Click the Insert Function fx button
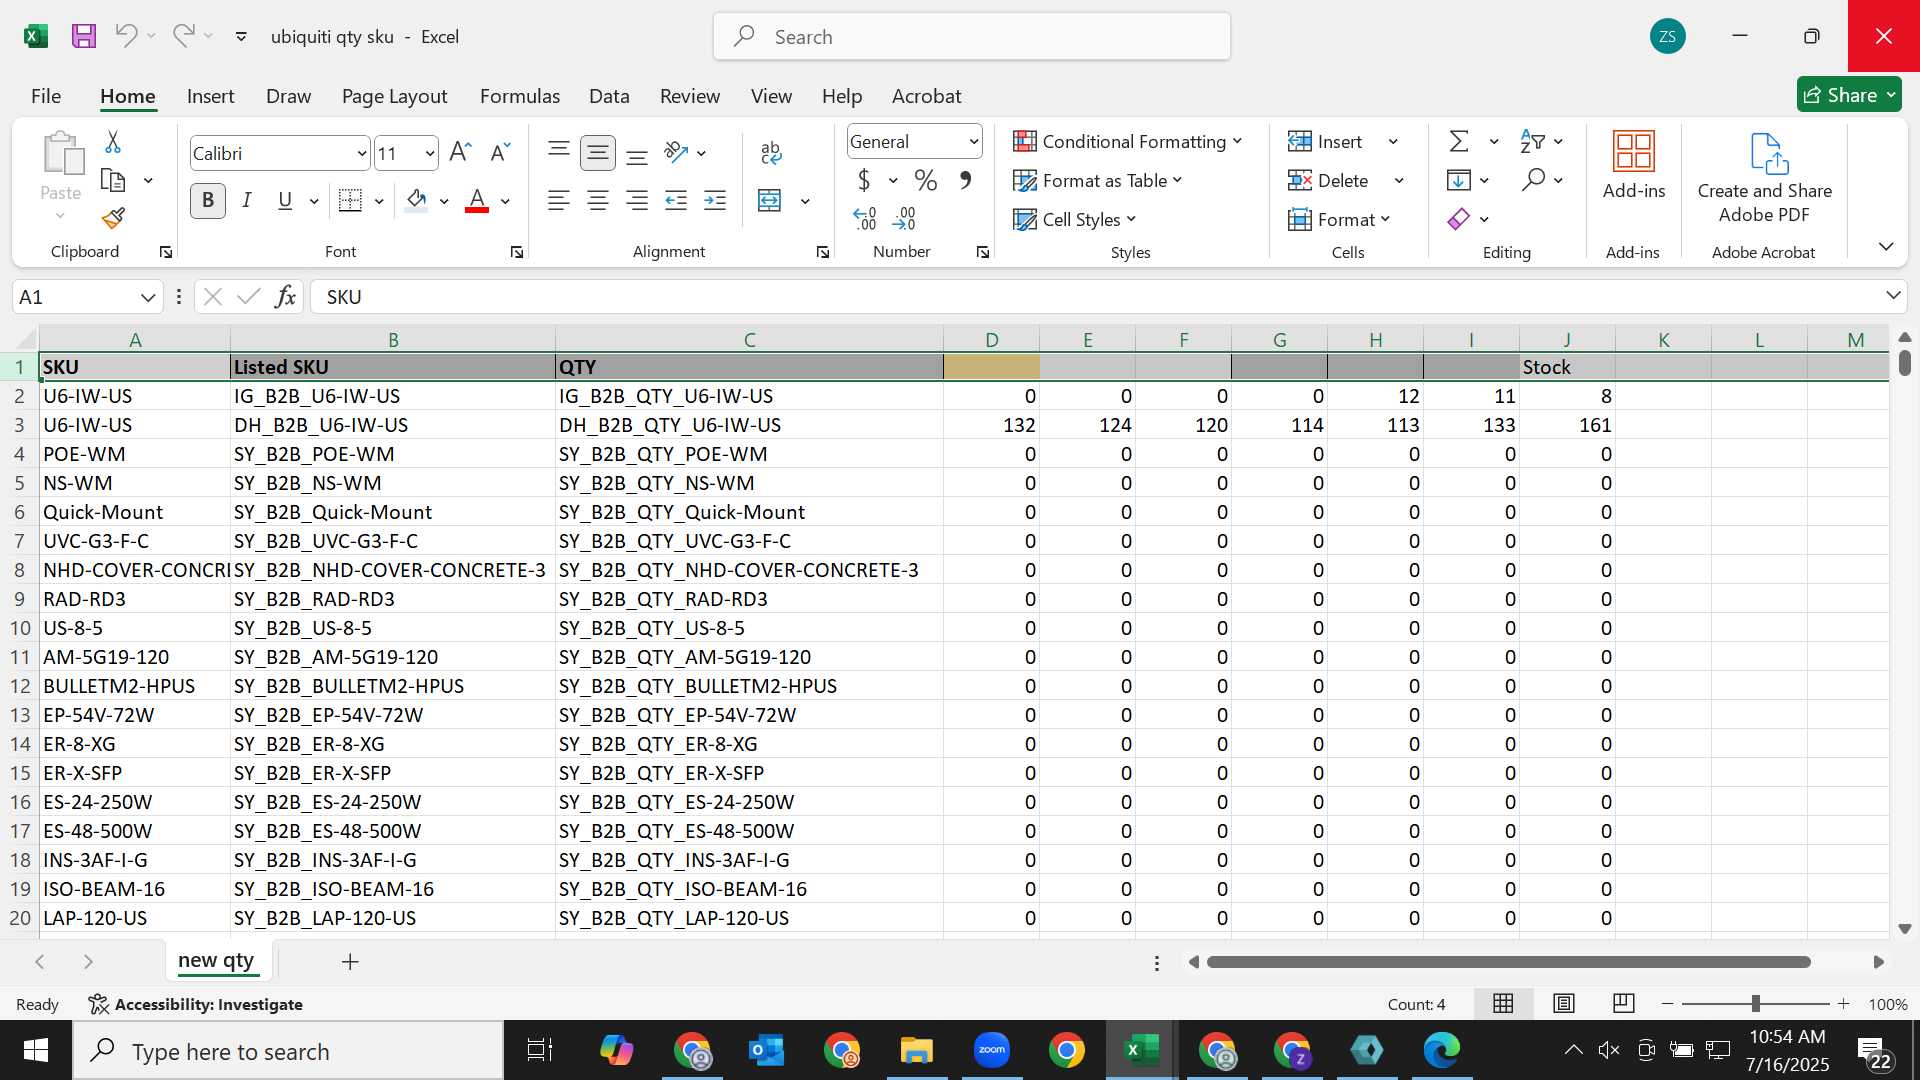This screenshot has width=1920, height=1080. point(285,297)
